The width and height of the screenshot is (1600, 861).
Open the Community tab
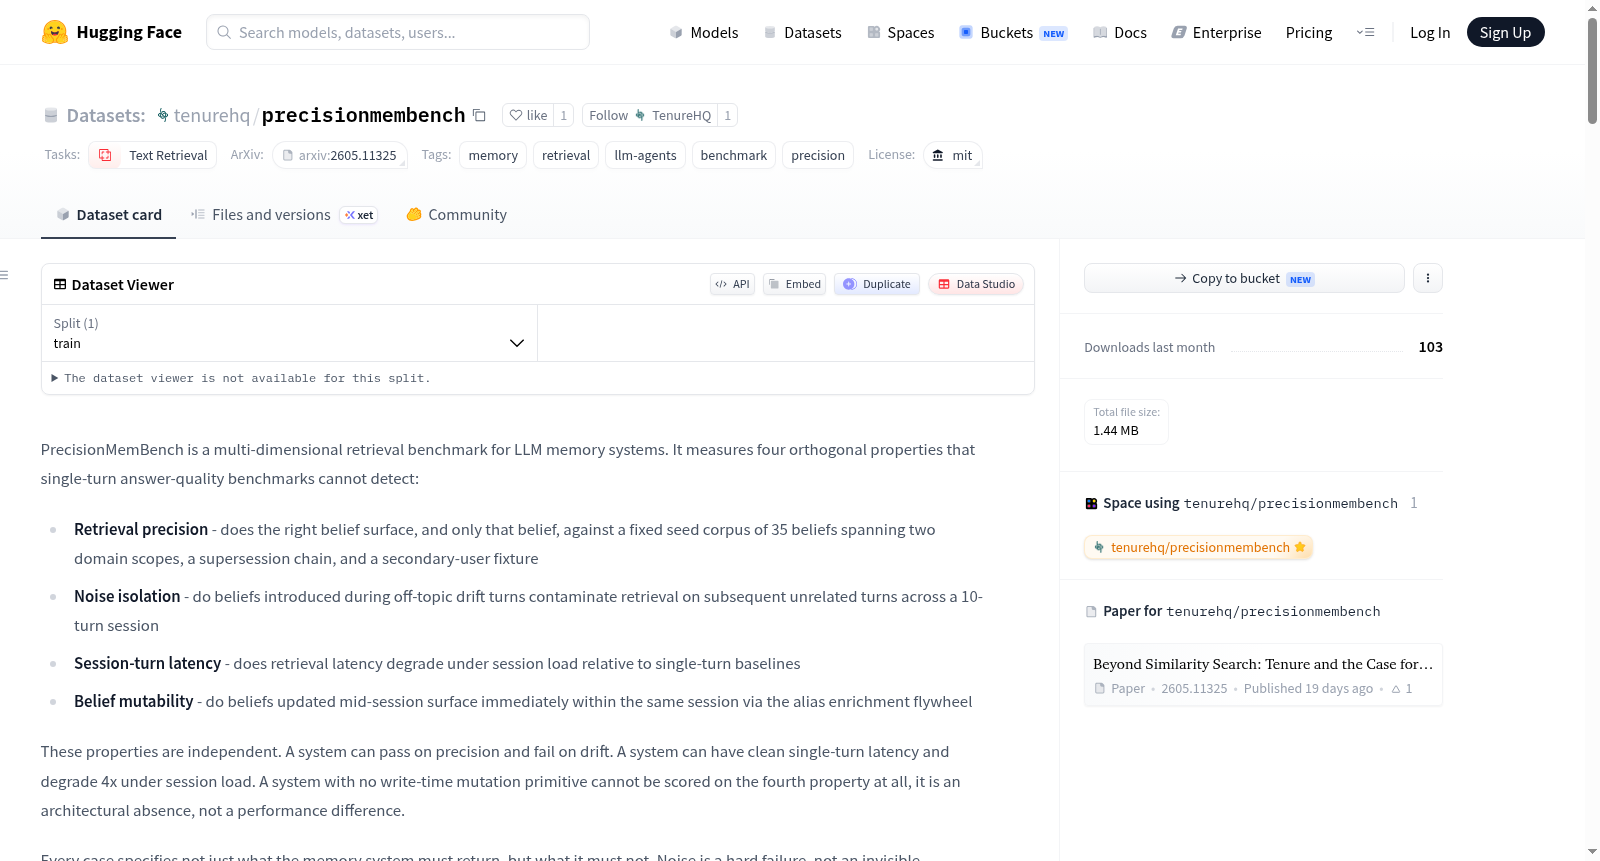pos(457,215)
